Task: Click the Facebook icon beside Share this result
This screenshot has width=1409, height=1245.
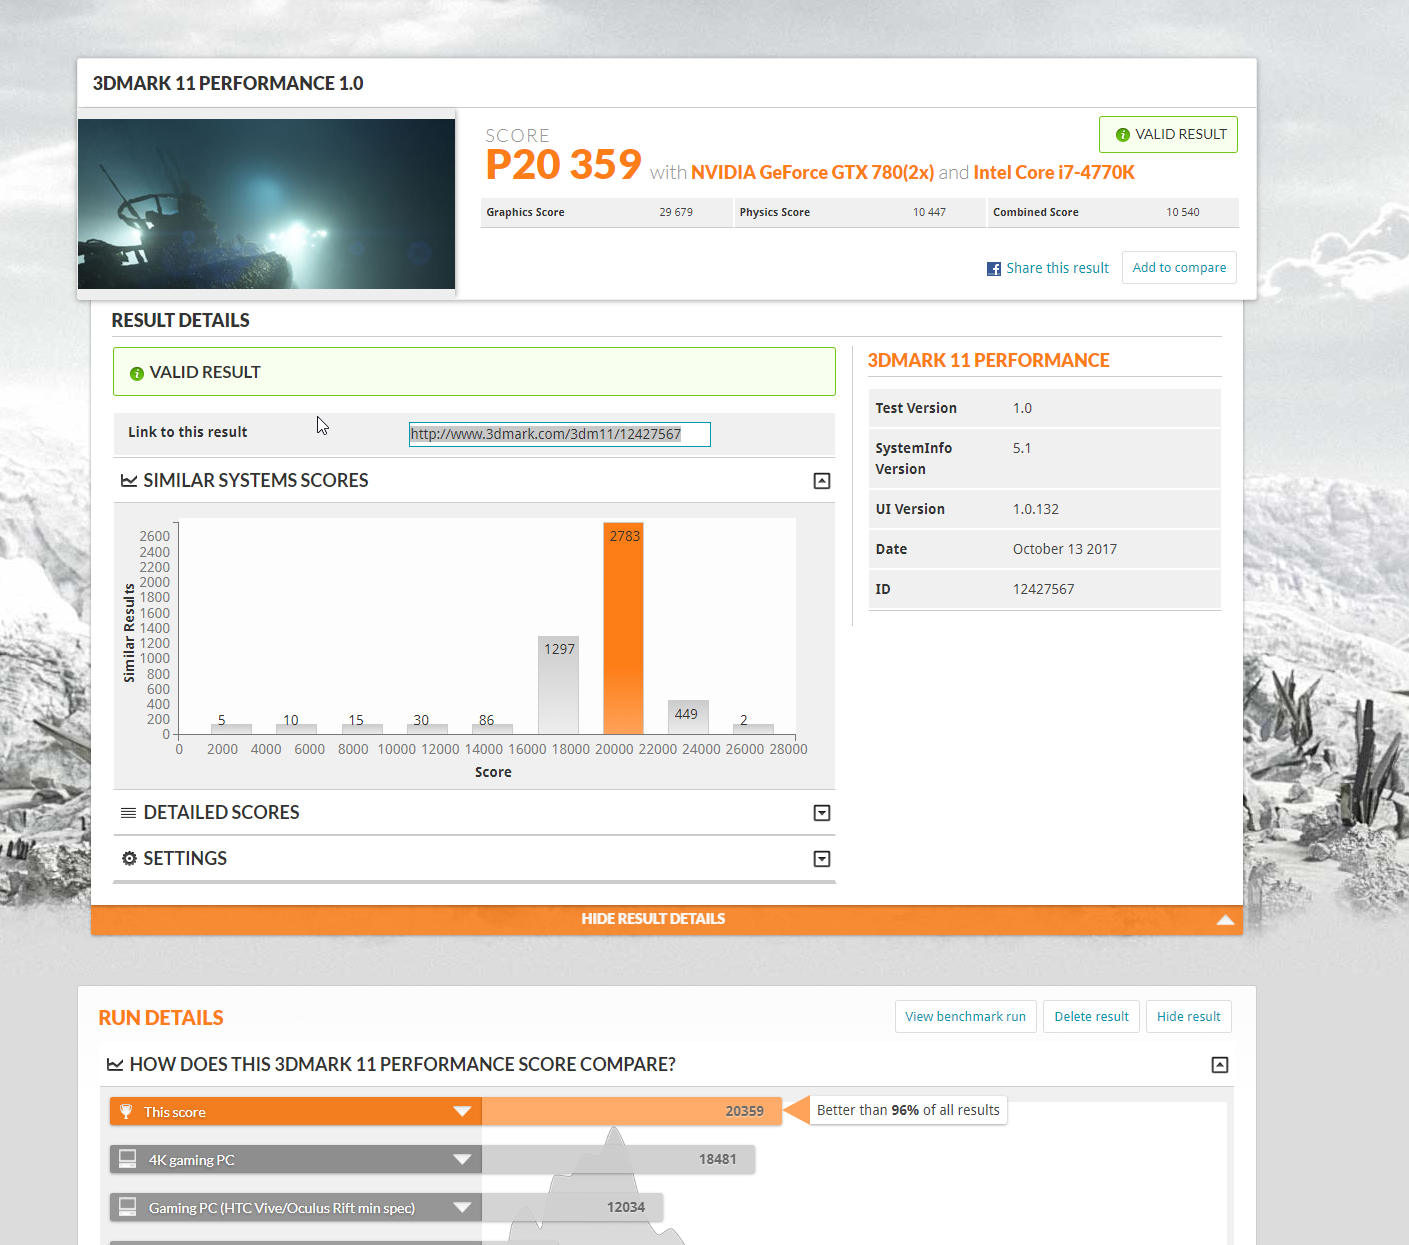Action: coord(994,269)
